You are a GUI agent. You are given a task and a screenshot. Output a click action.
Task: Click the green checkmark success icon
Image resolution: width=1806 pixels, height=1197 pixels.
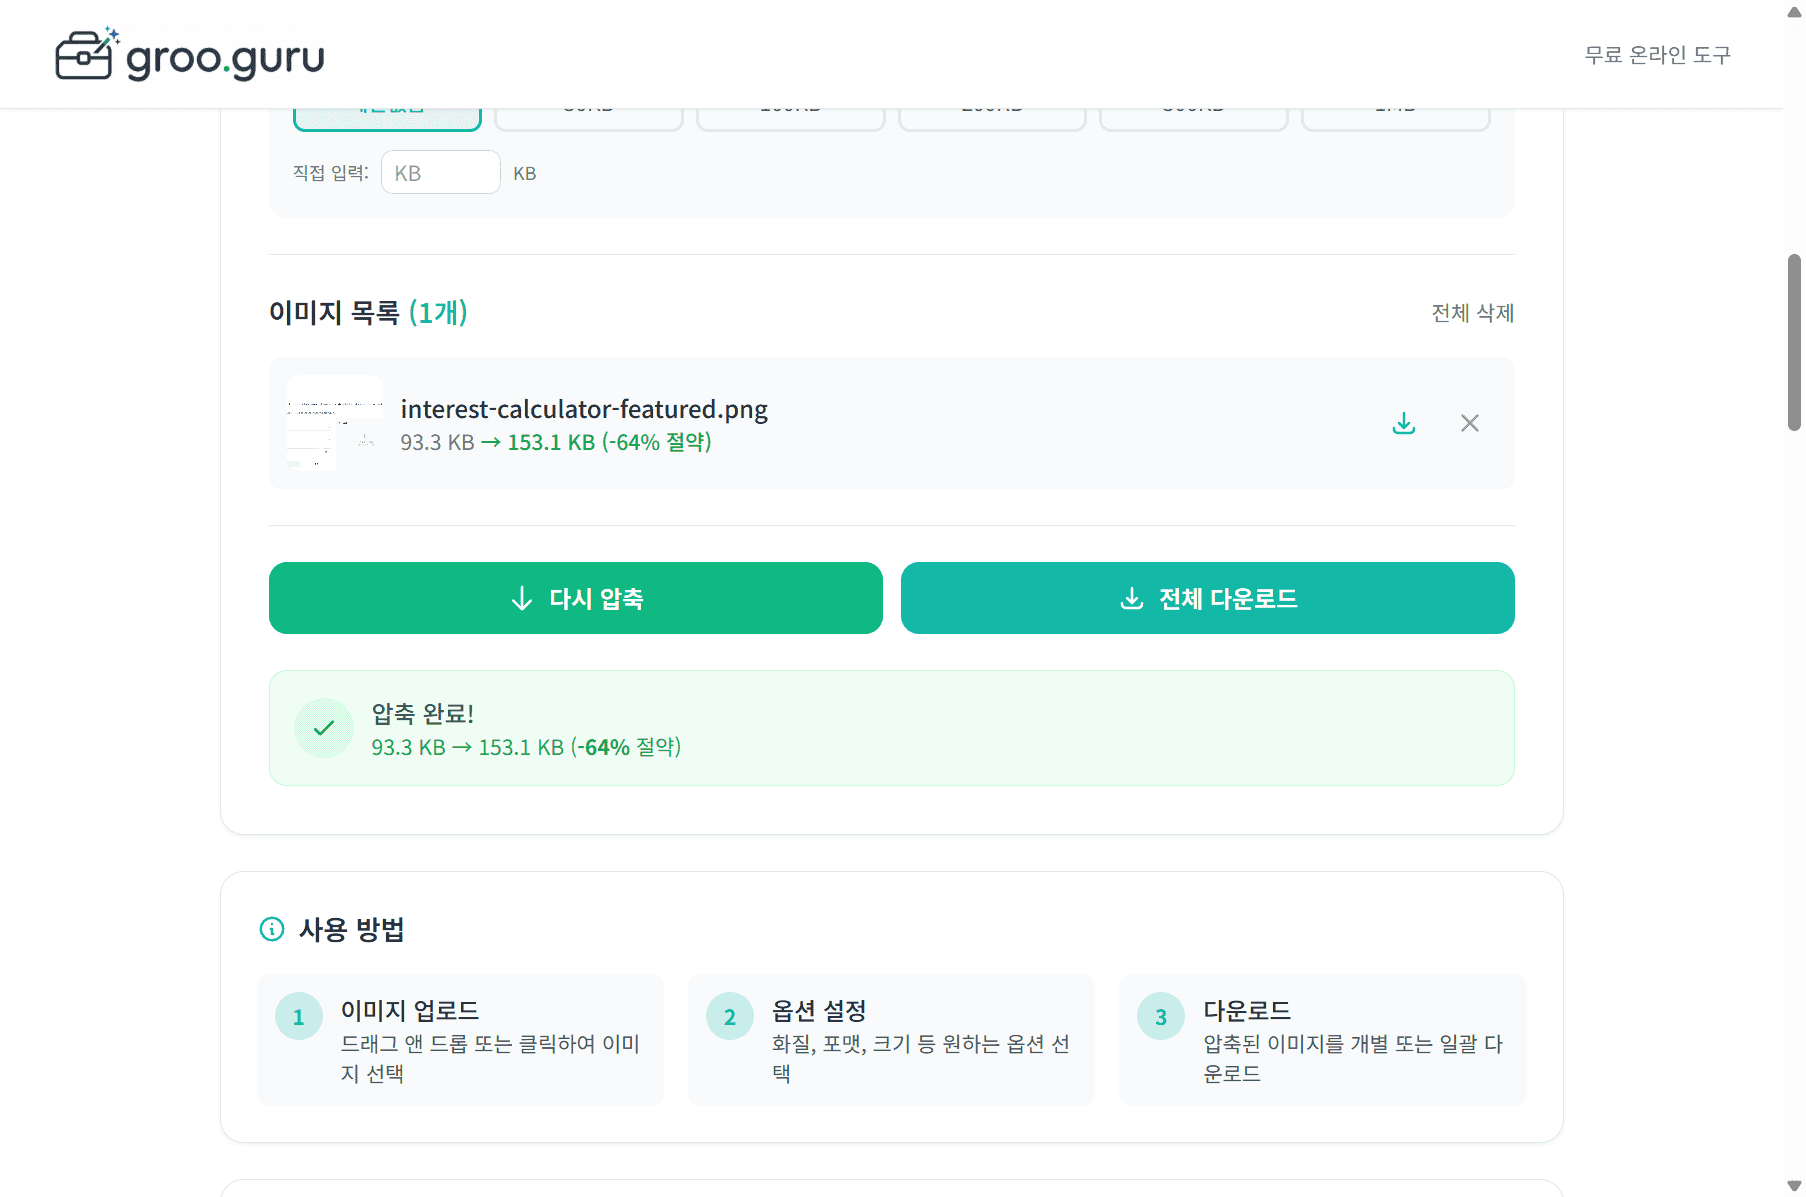(x=323, y=728)
